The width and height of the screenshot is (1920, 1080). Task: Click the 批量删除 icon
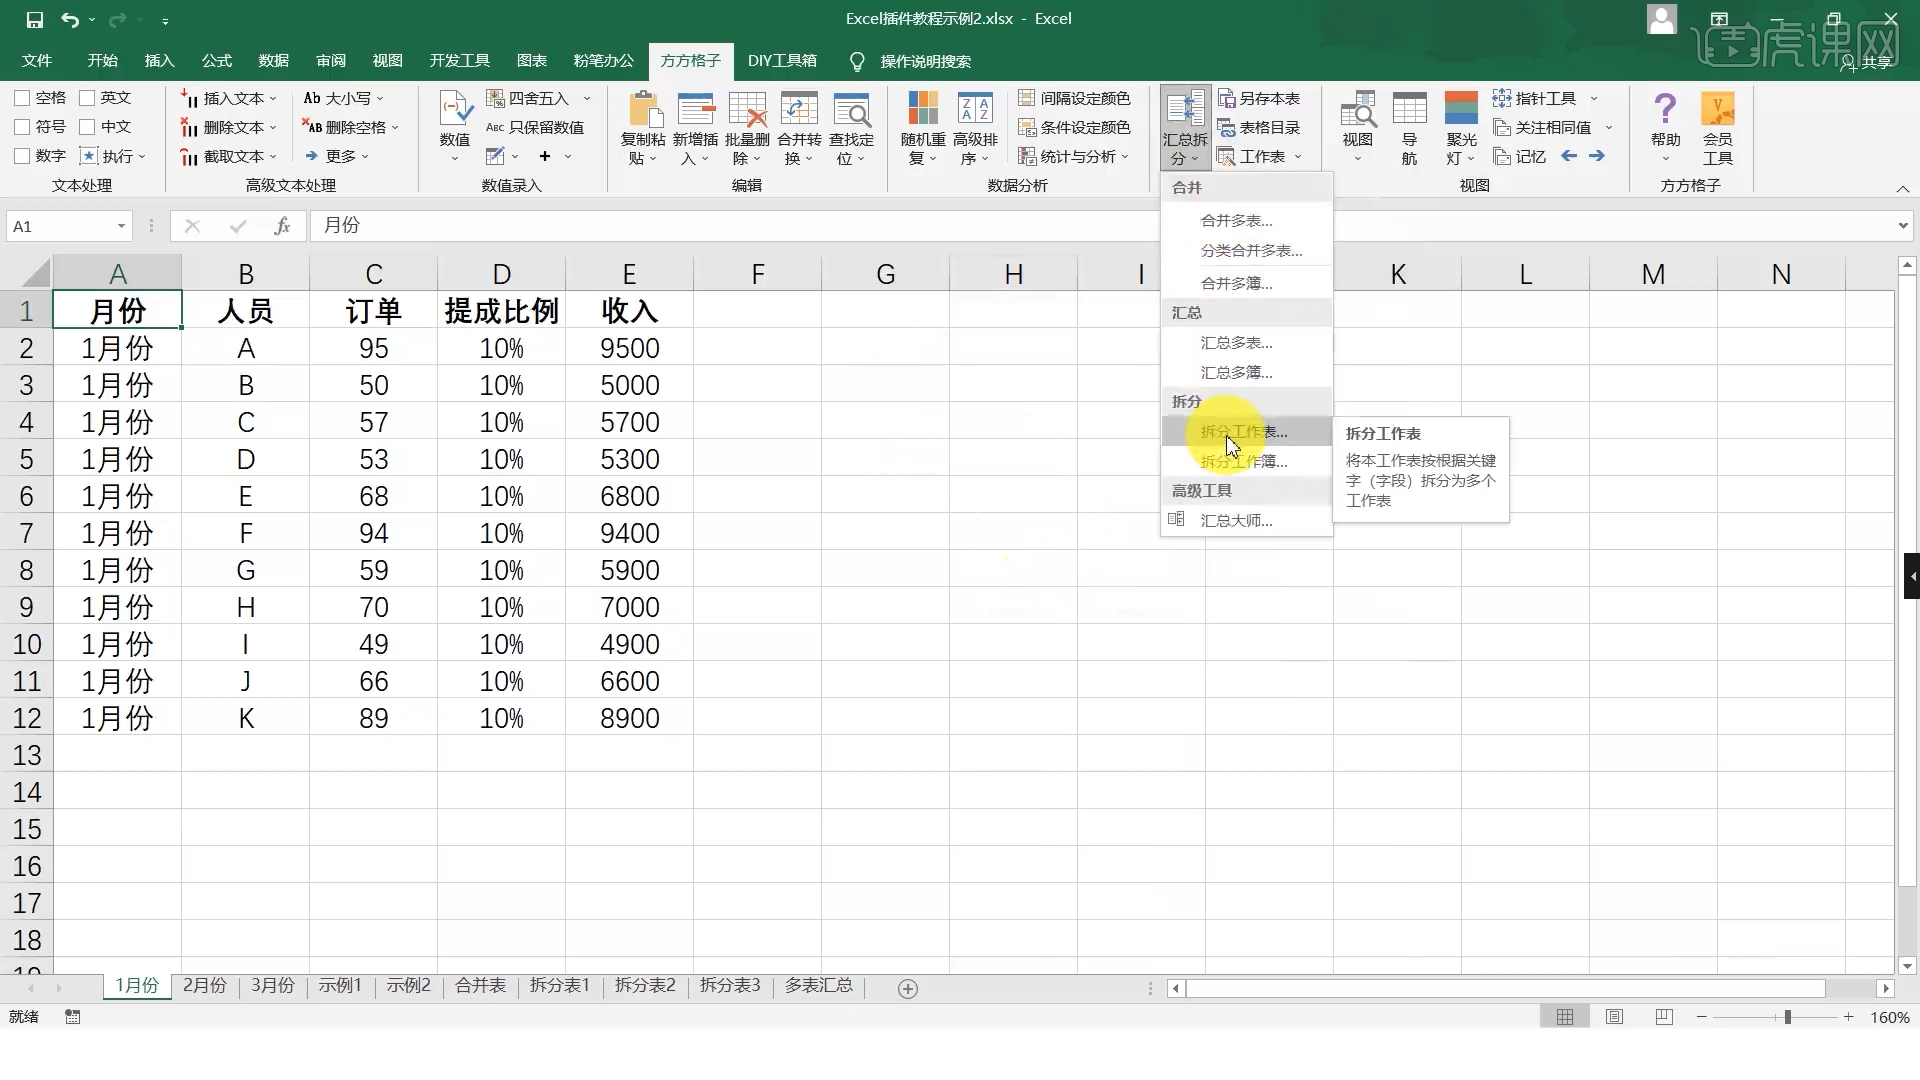tap(747, 108)
